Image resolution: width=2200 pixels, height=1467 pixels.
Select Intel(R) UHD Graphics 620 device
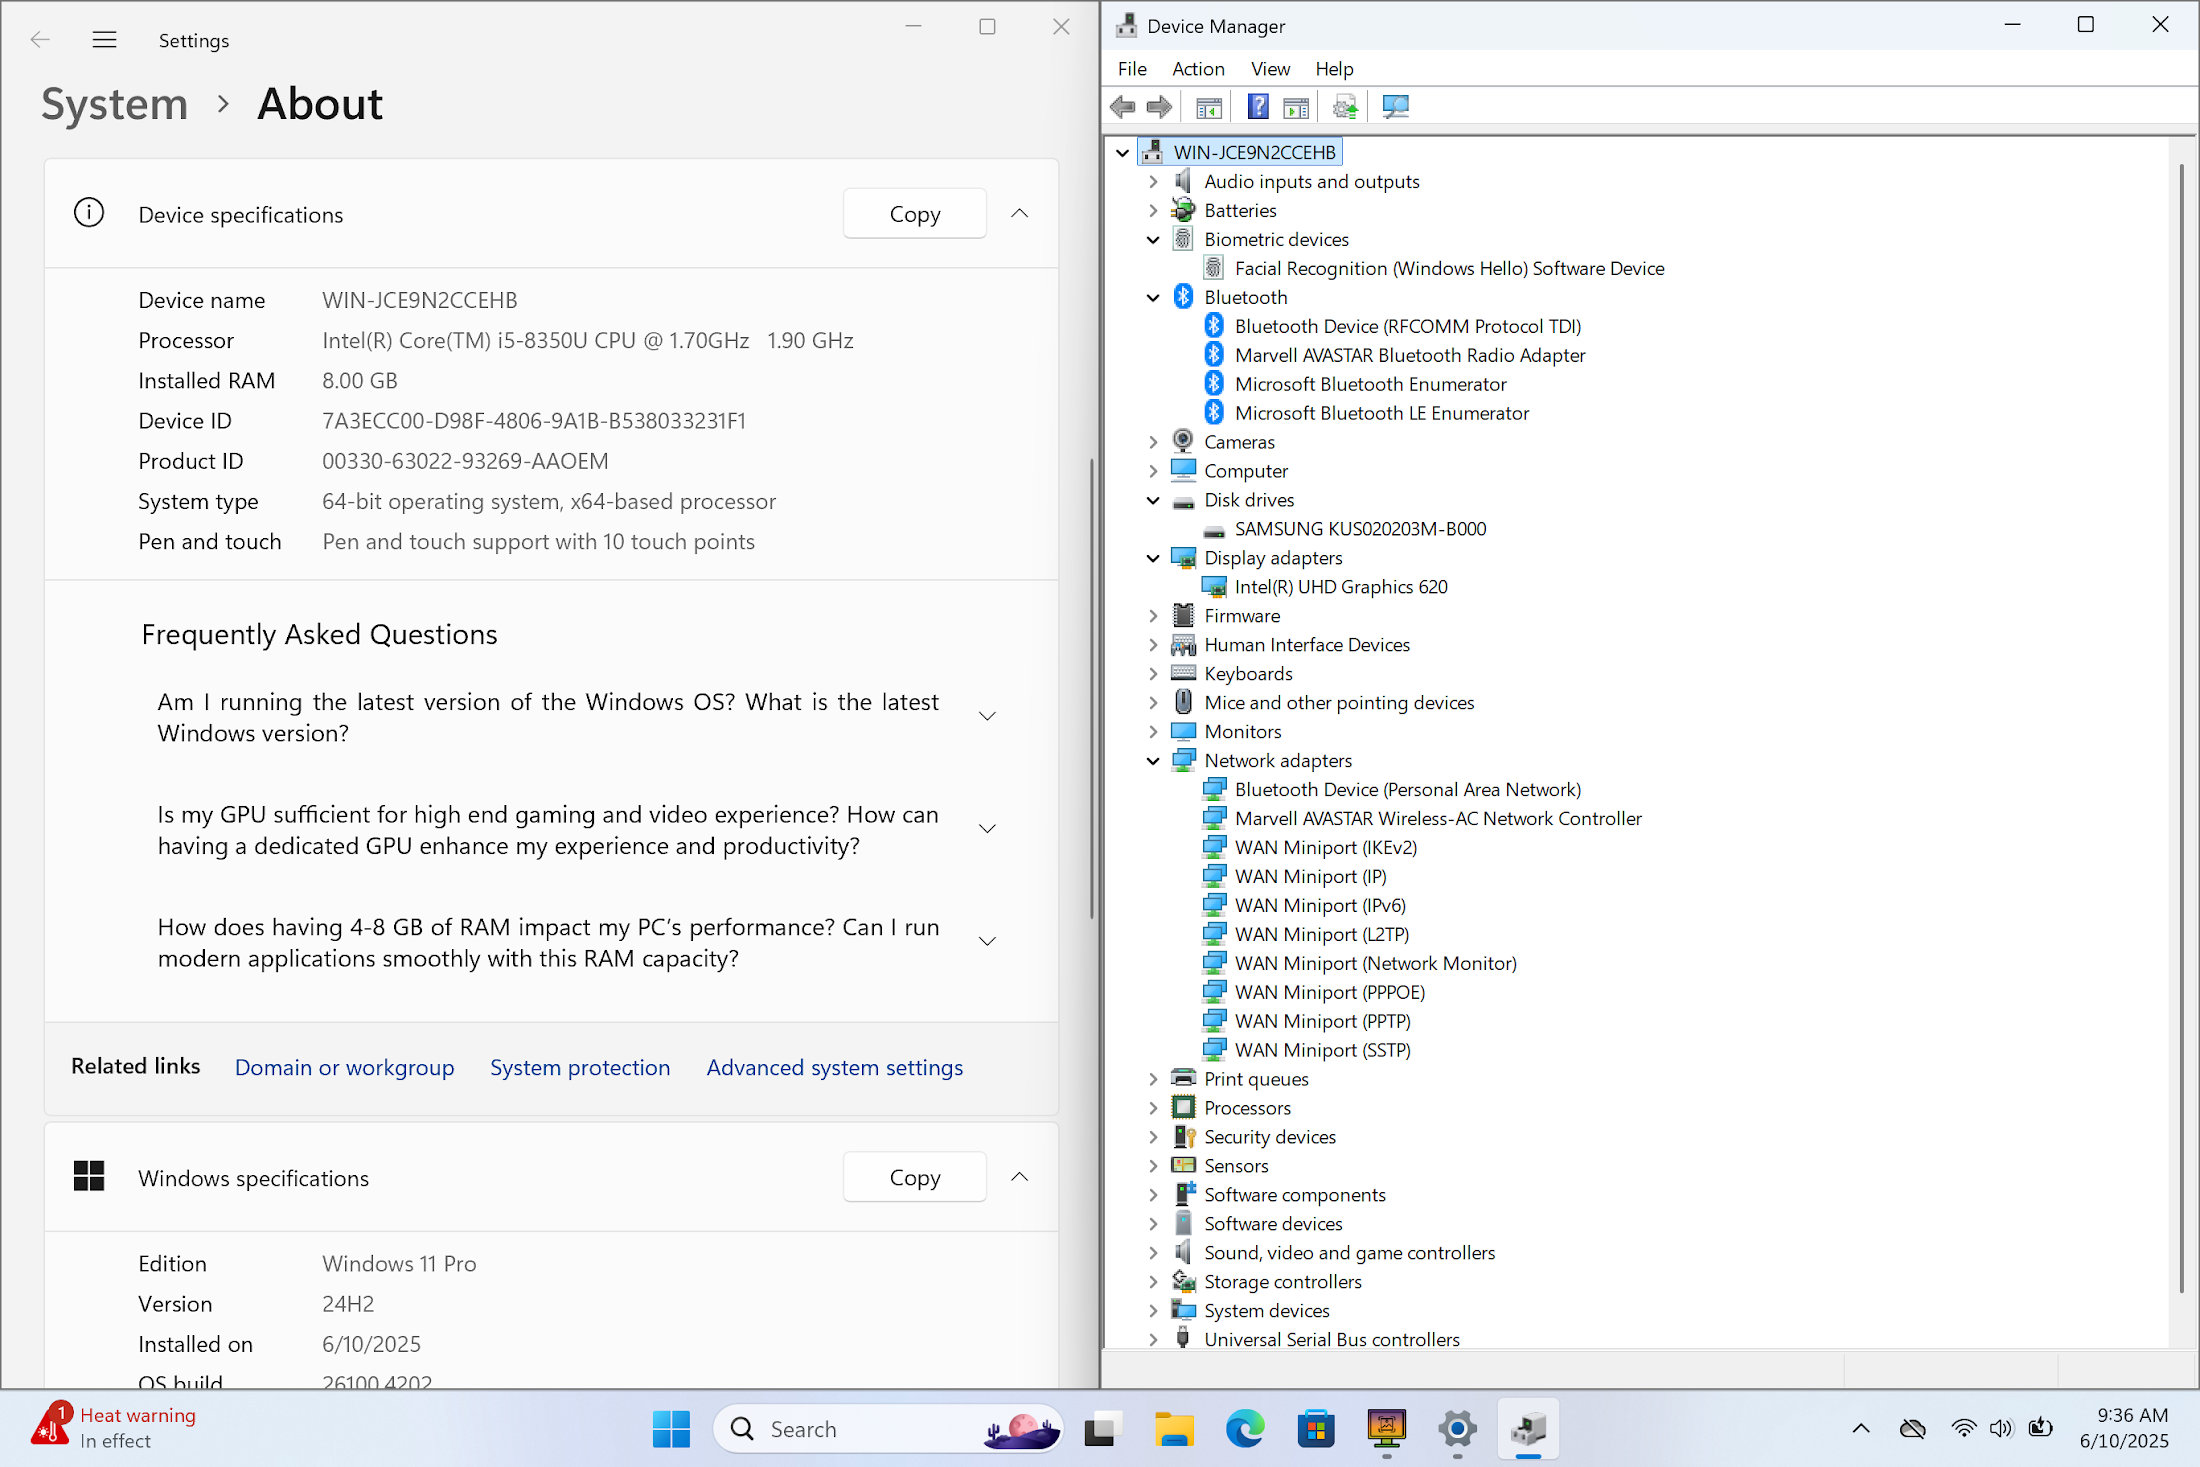click(x=1341, y=587)
